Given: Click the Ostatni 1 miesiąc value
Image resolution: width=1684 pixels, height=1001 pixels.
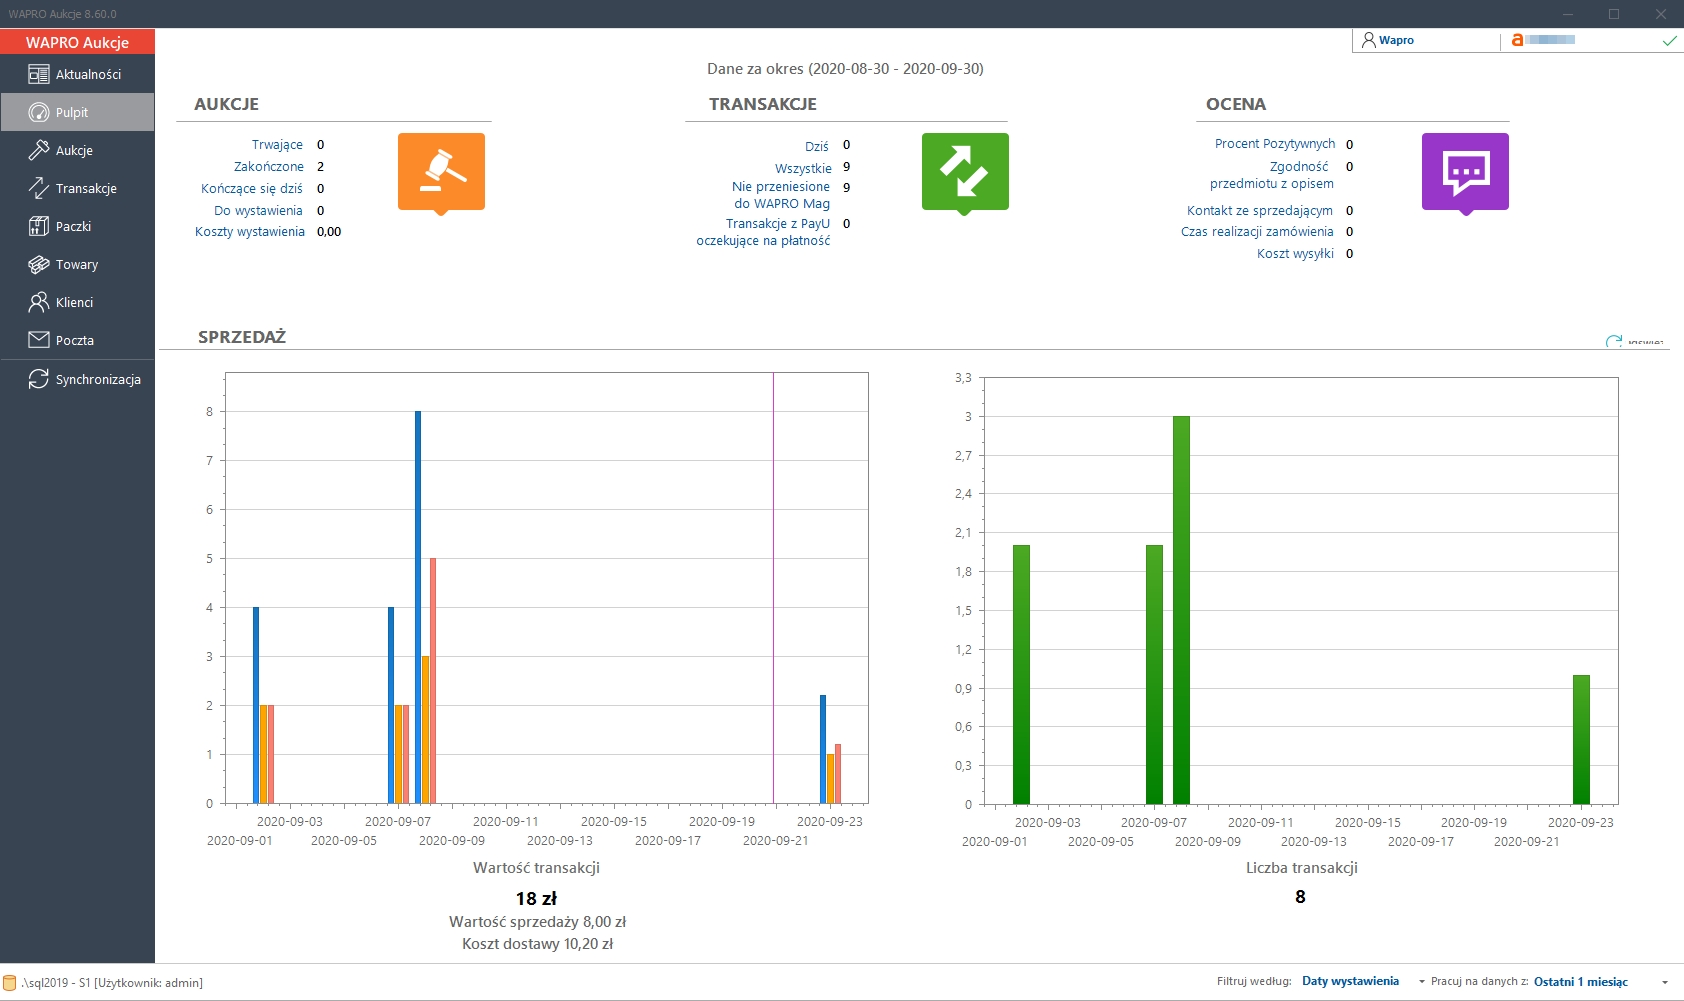Looking at the screenshot, I should click(1581, 982).
